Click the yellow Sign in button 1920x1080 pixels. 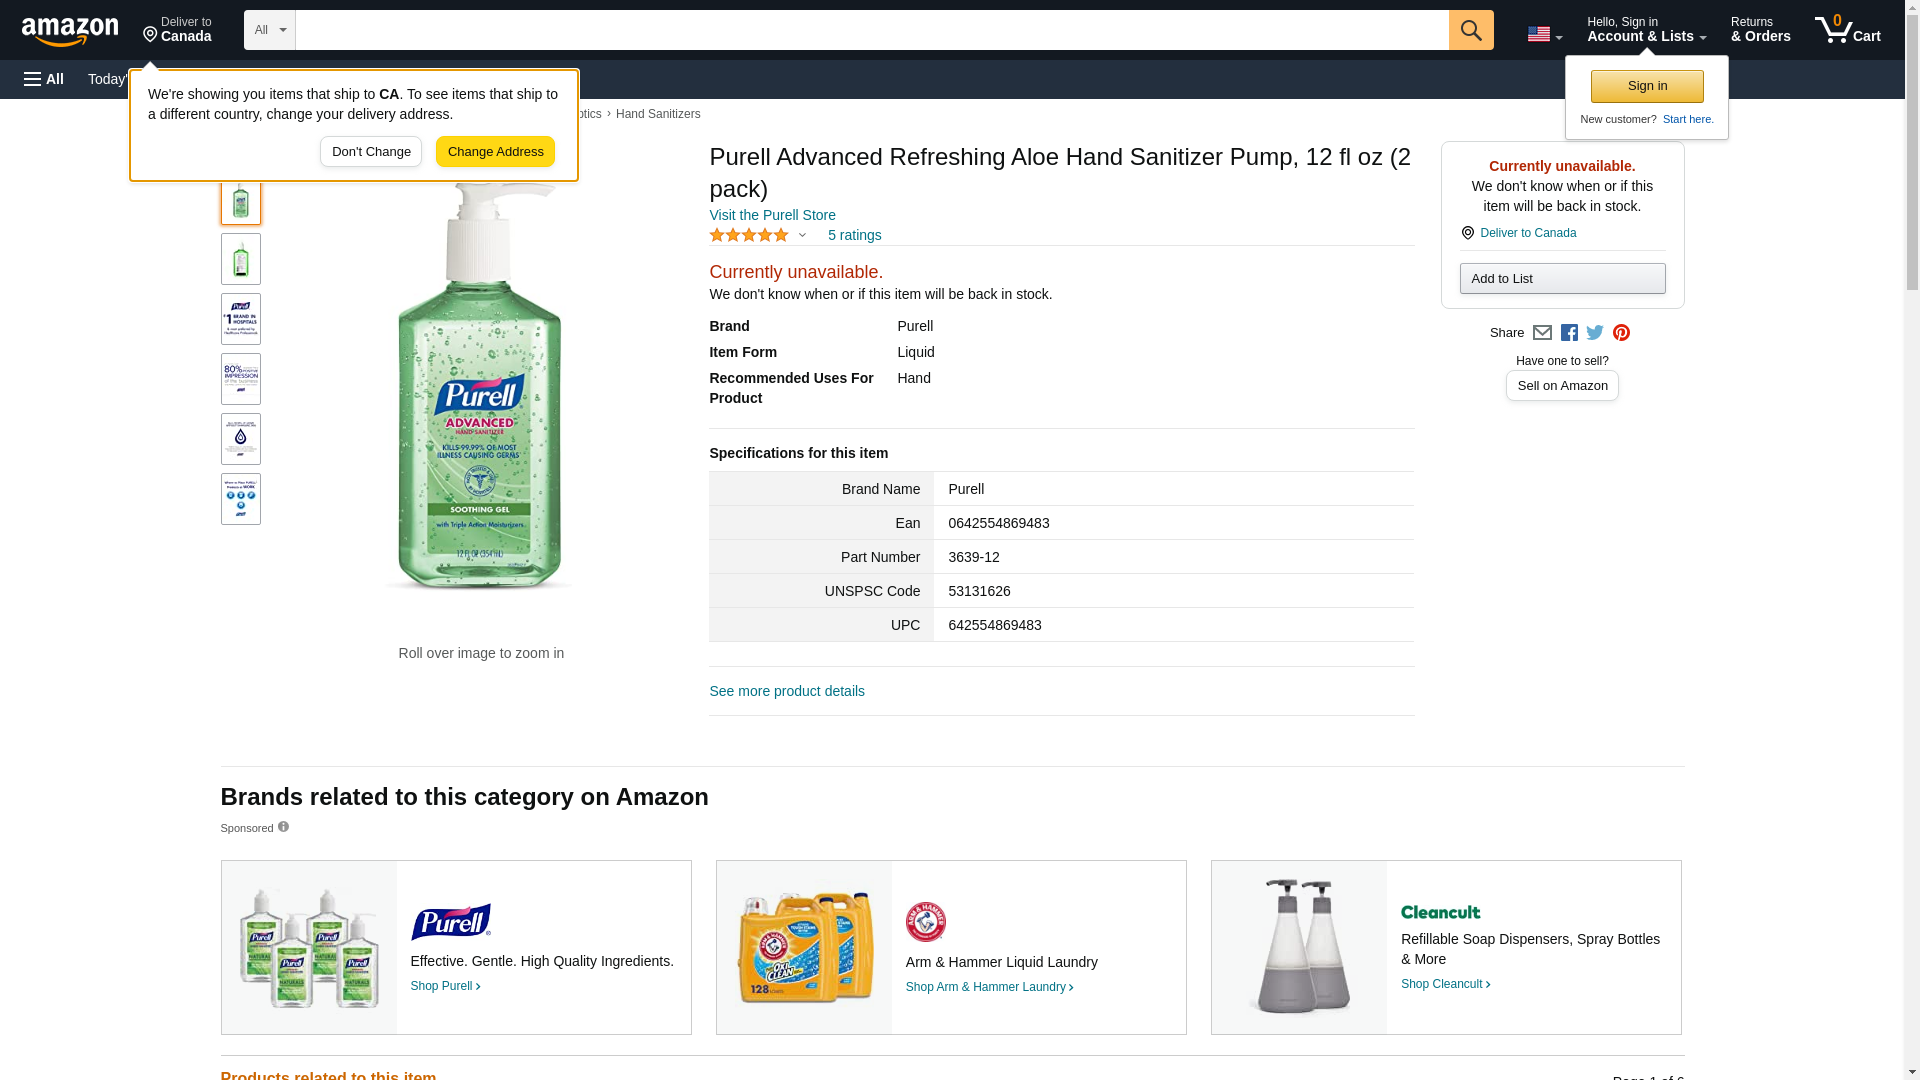[x=1647, y=86]
